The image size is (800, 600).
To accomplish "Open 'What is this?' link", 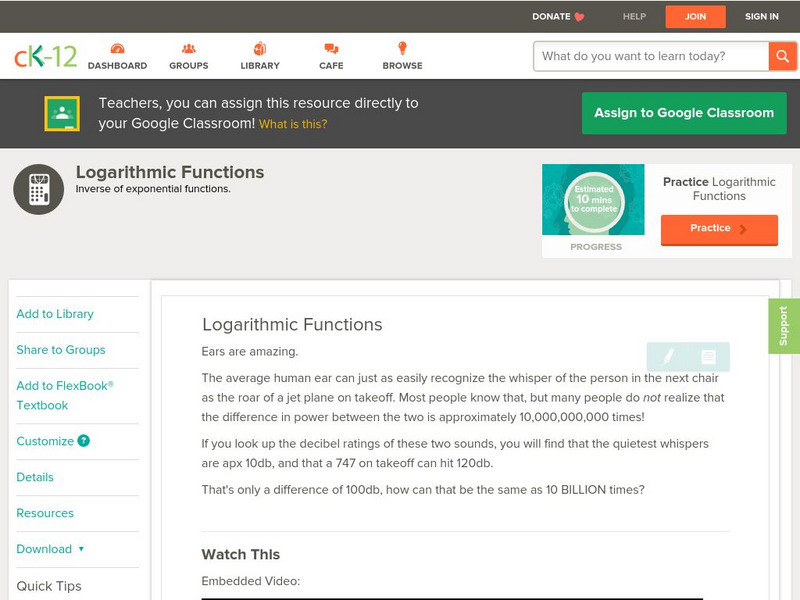I will click(293, 124).
